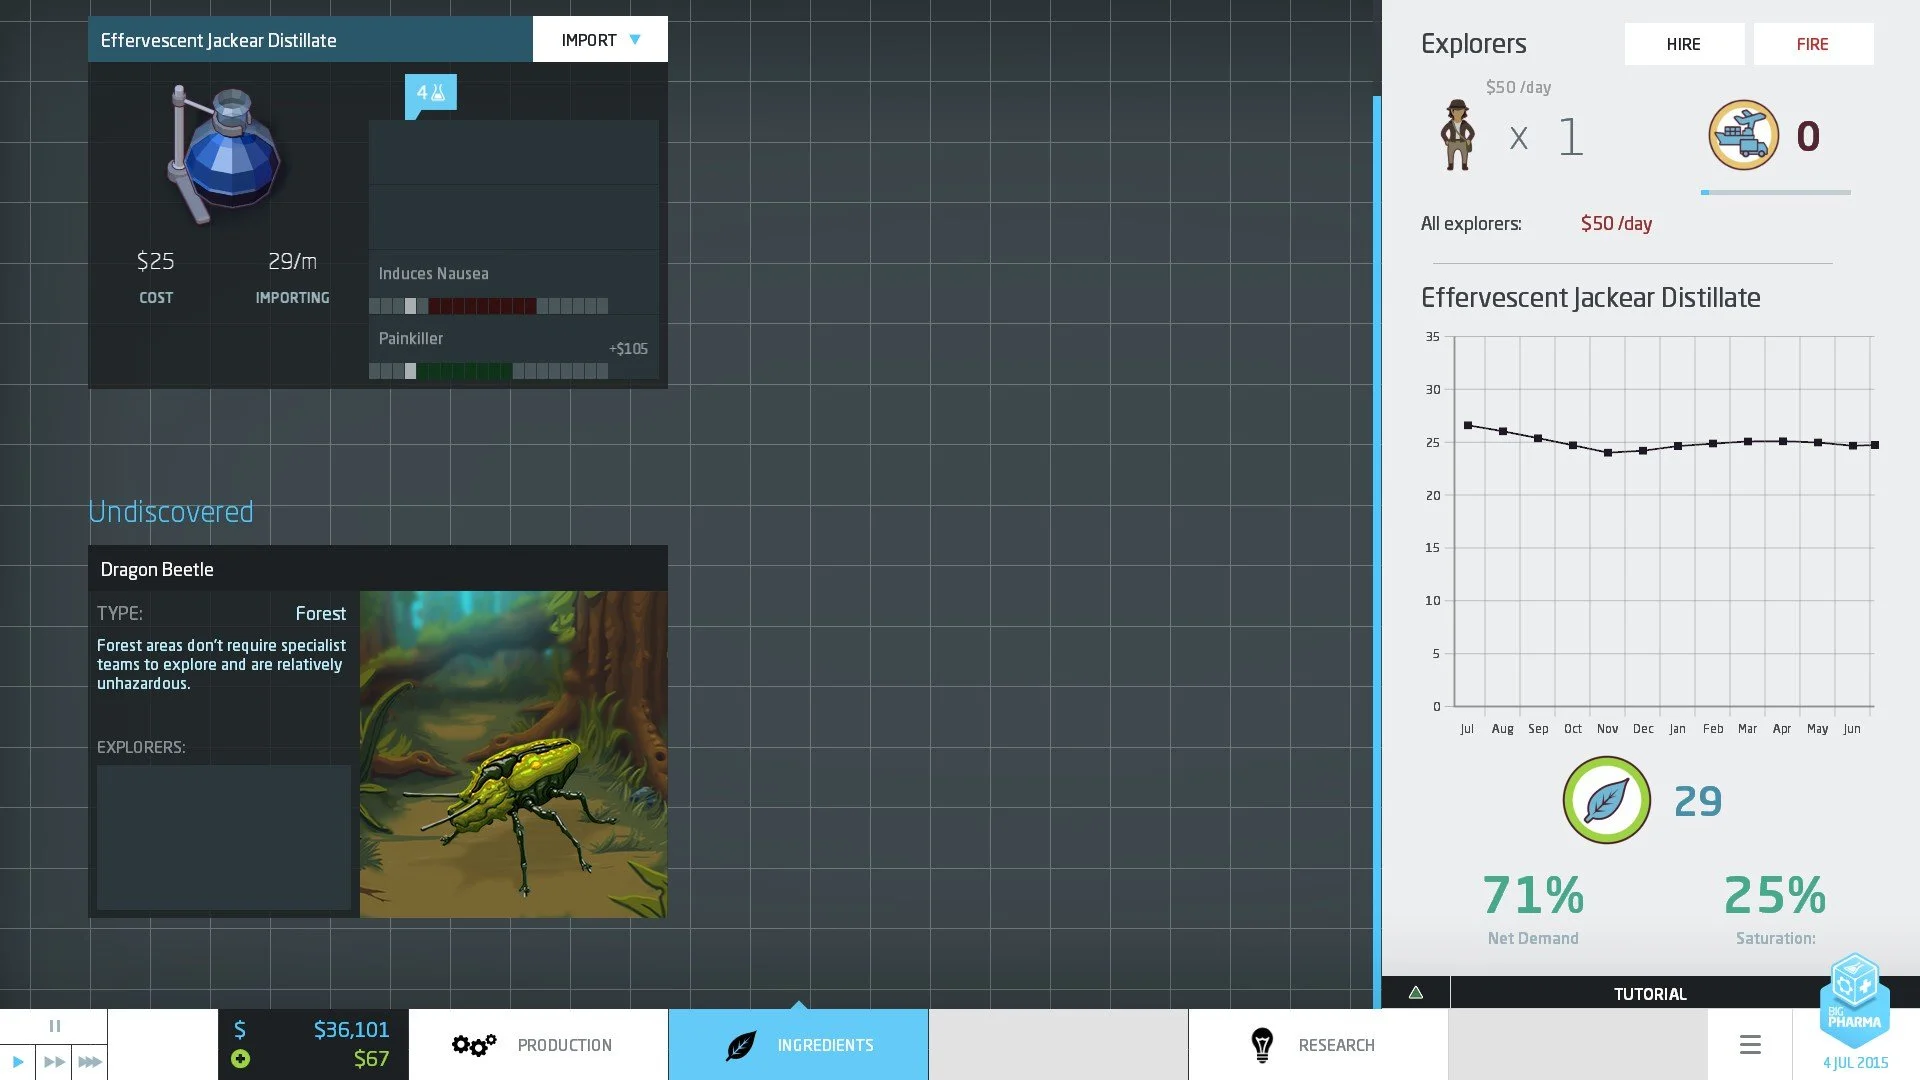Set game to fastest forward speed

click(89, 1062)
